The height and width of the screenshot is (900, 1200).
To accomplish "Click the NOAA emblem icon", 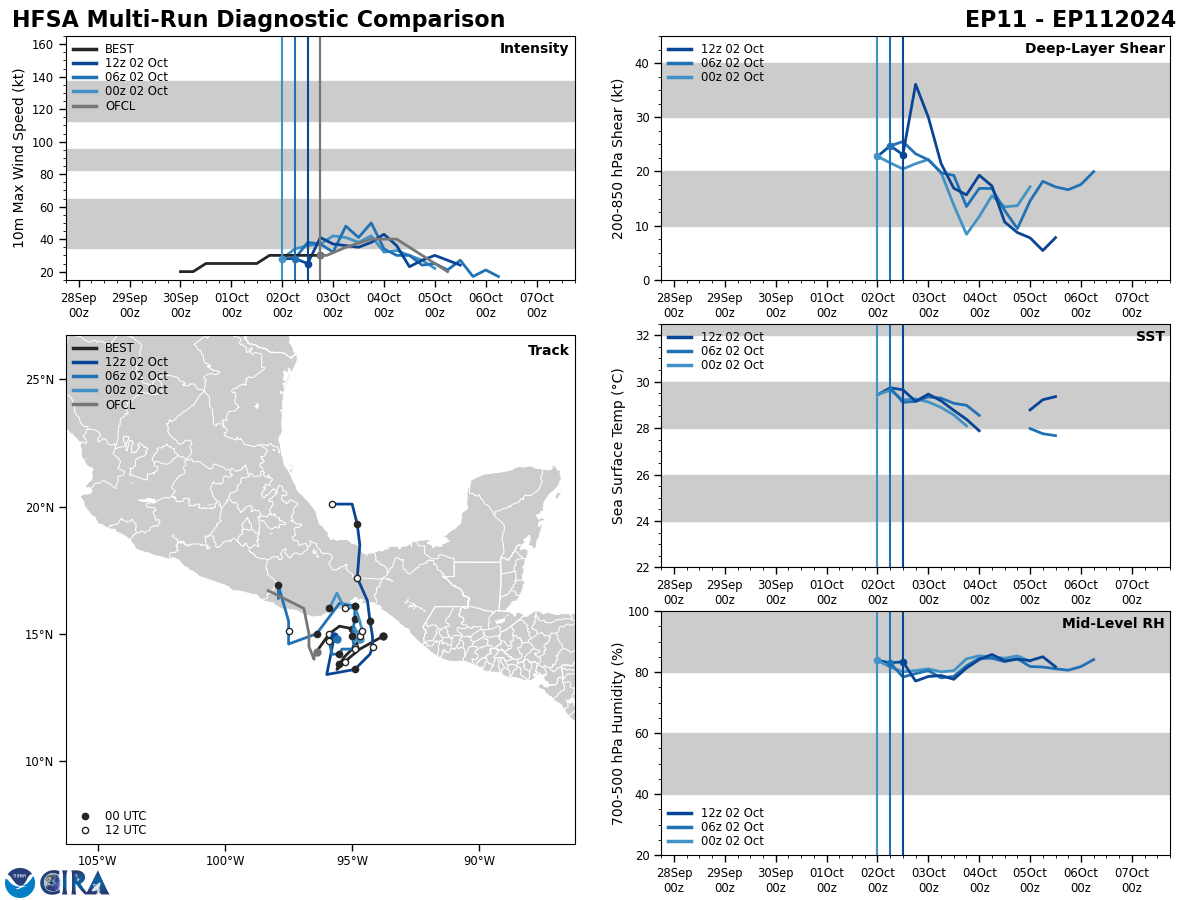I will click(20, 883).
